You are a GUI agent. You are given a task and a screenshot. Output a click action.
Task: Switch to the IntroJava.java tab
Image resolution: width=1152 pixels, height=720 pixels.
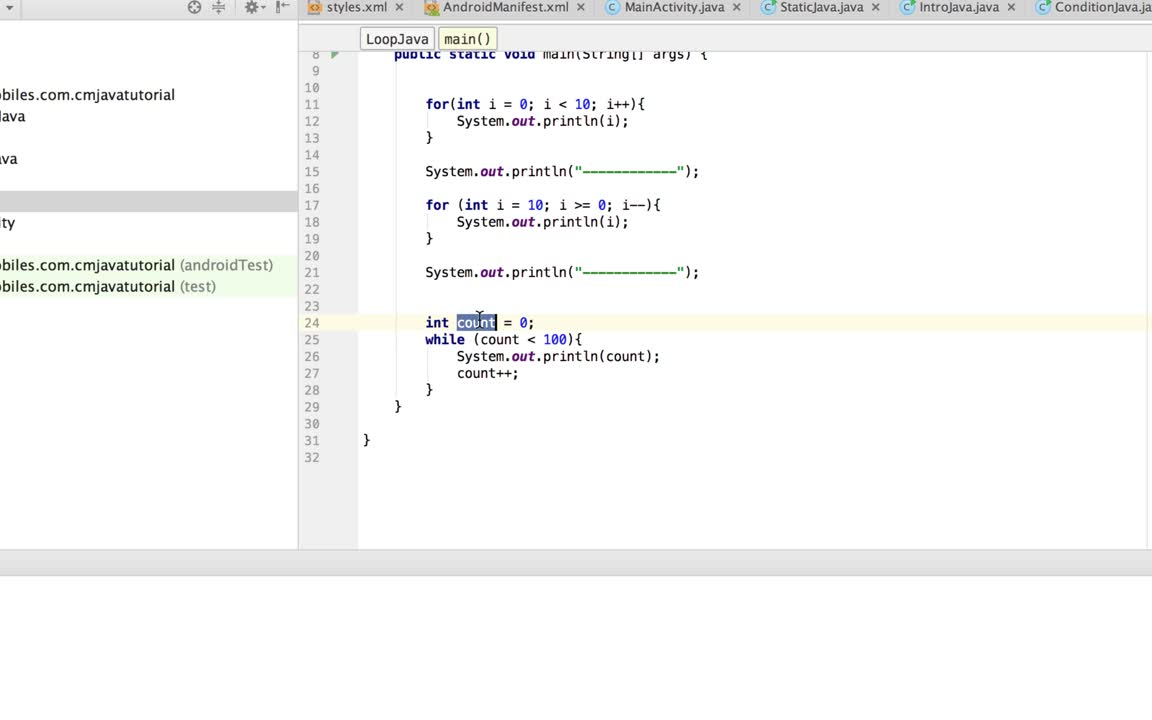[x=959, y=7]
